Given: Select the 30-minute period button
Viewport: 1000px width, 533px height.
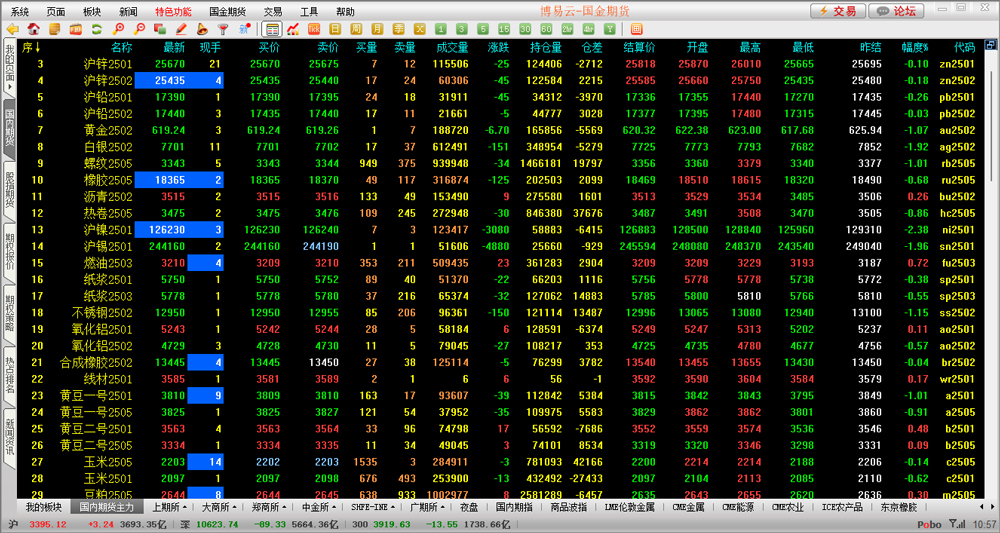Looking at the screenshot, I should click(525, 29).
